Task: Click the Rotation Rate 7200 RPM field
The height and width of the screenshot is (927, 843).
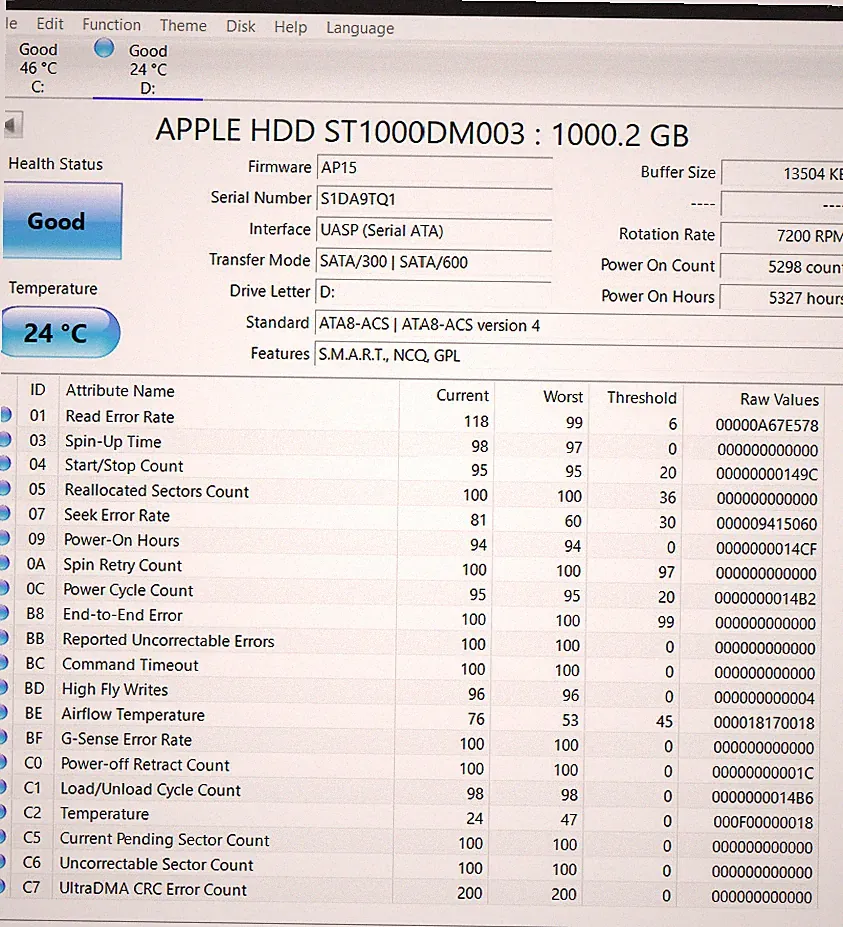Action: click(782, 235)
